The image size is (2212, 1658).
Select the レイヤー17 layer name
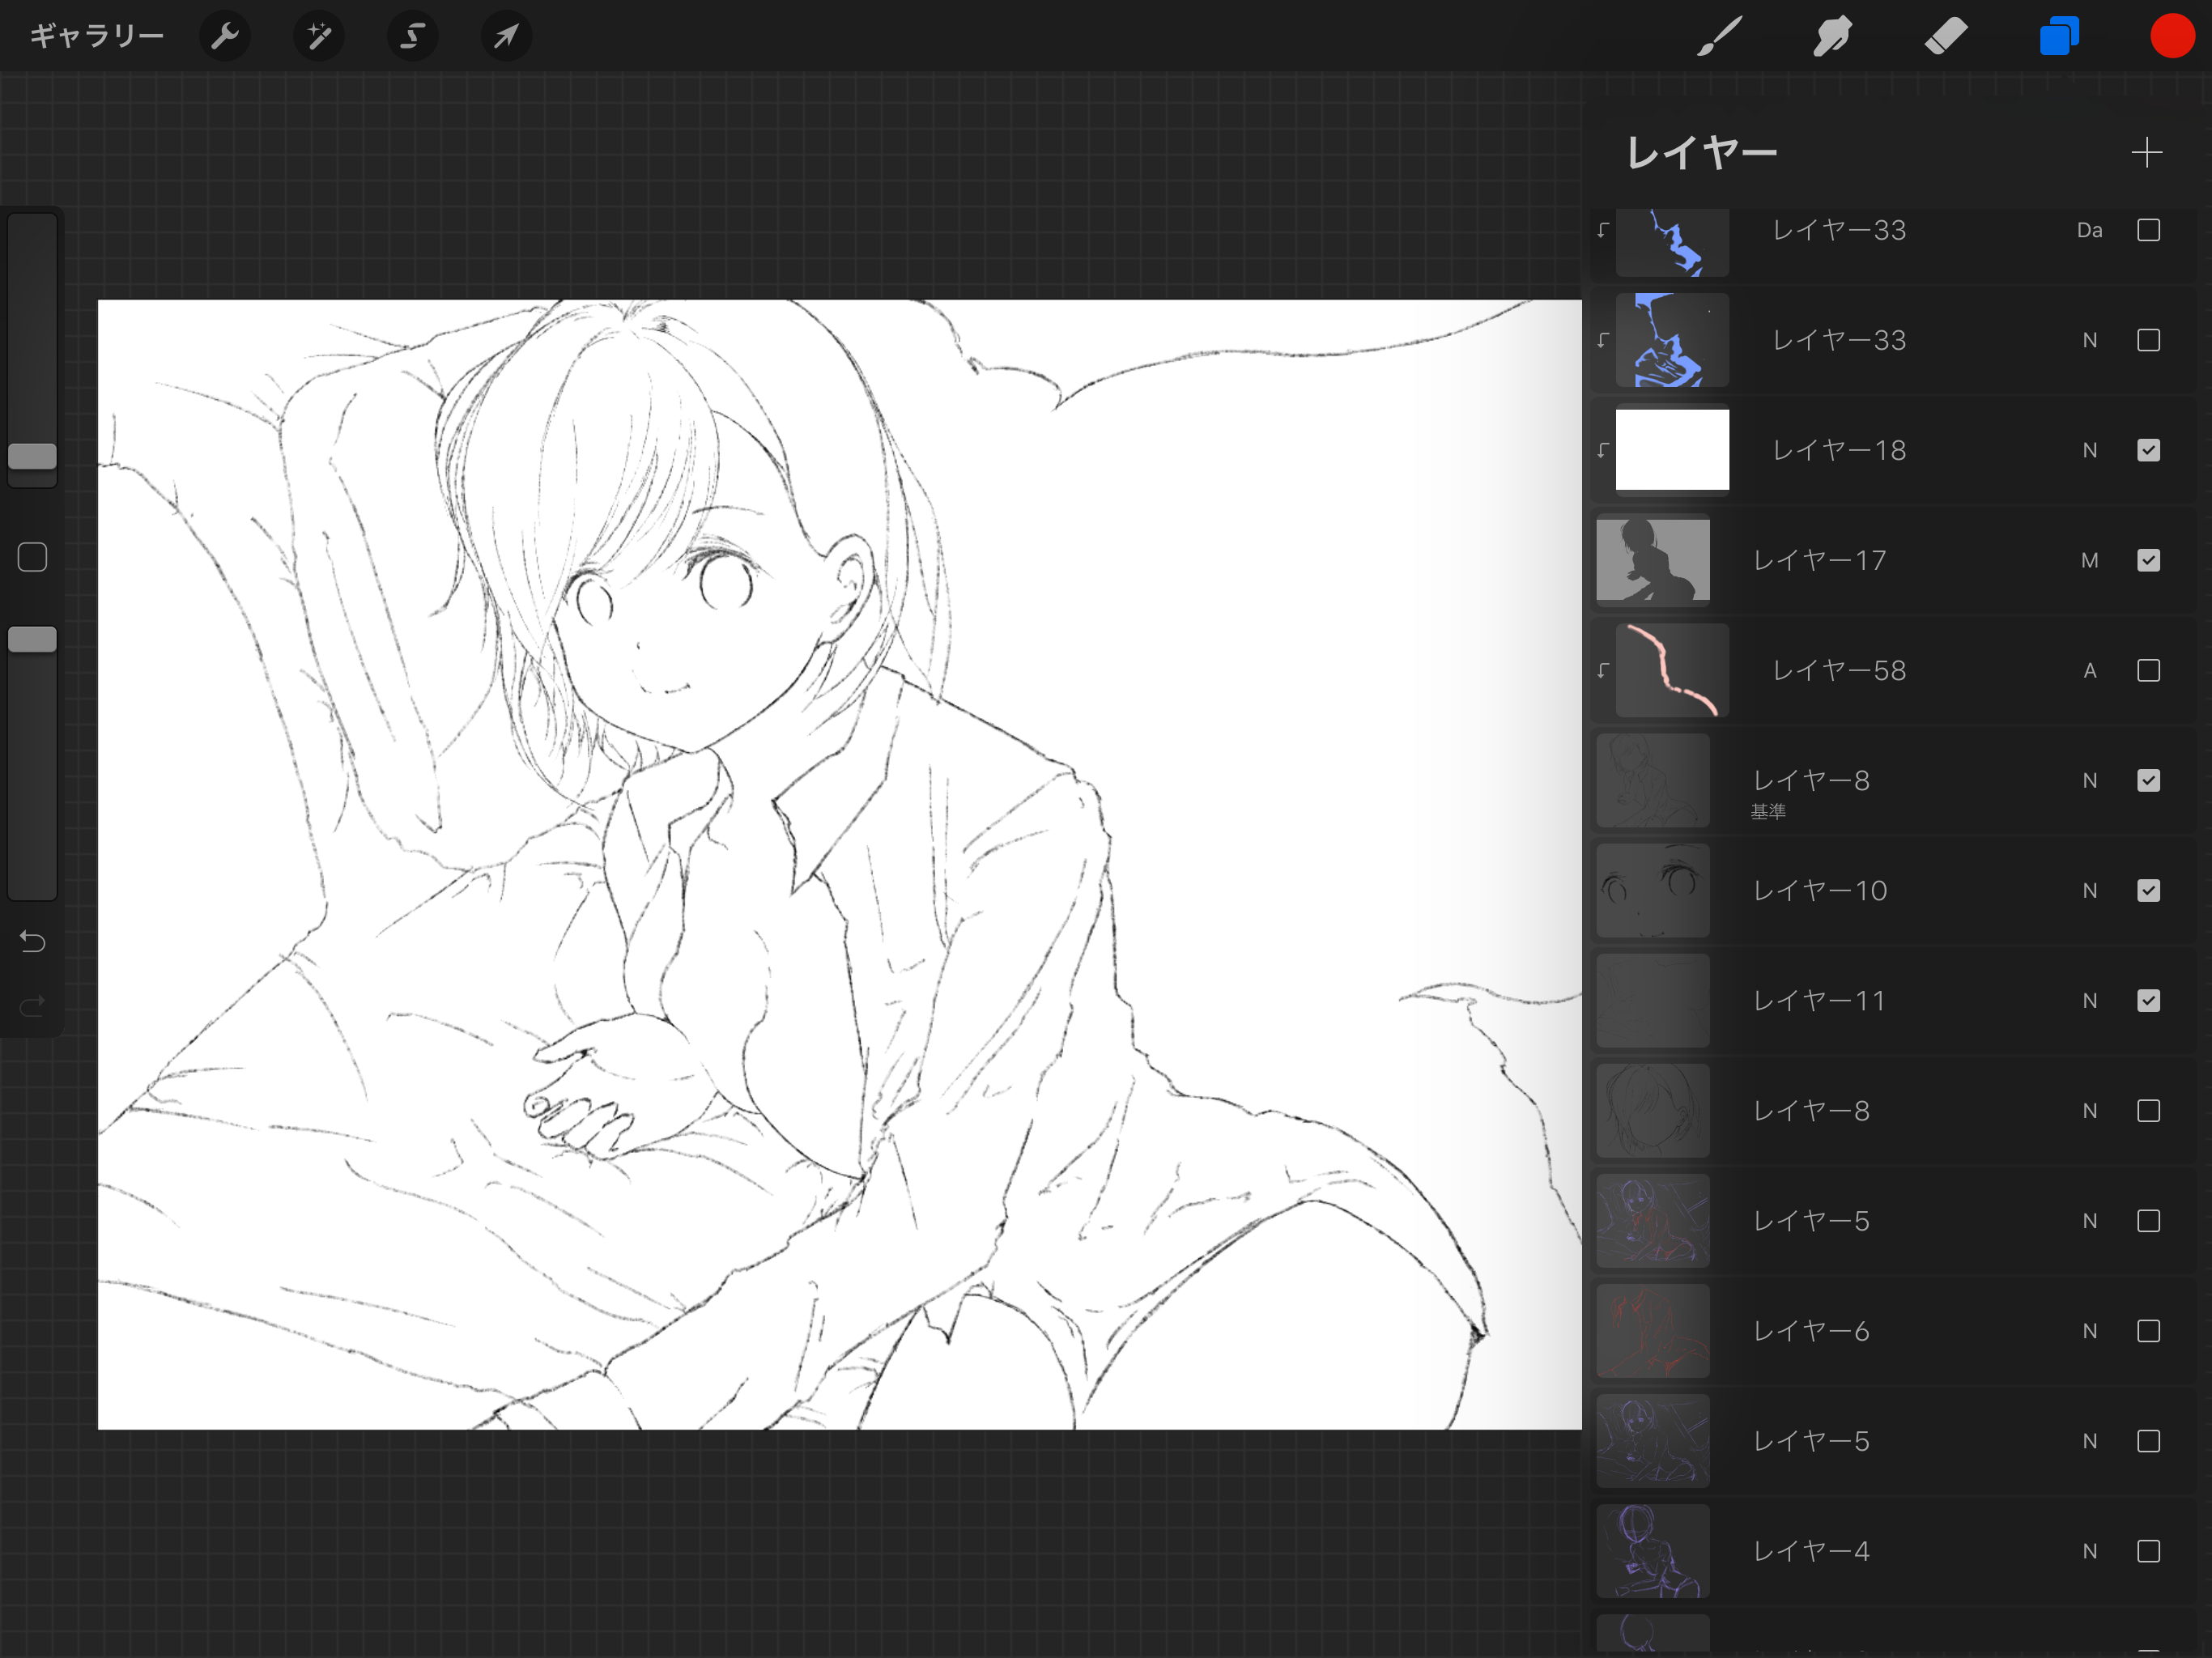click(x=1819, y=560)
